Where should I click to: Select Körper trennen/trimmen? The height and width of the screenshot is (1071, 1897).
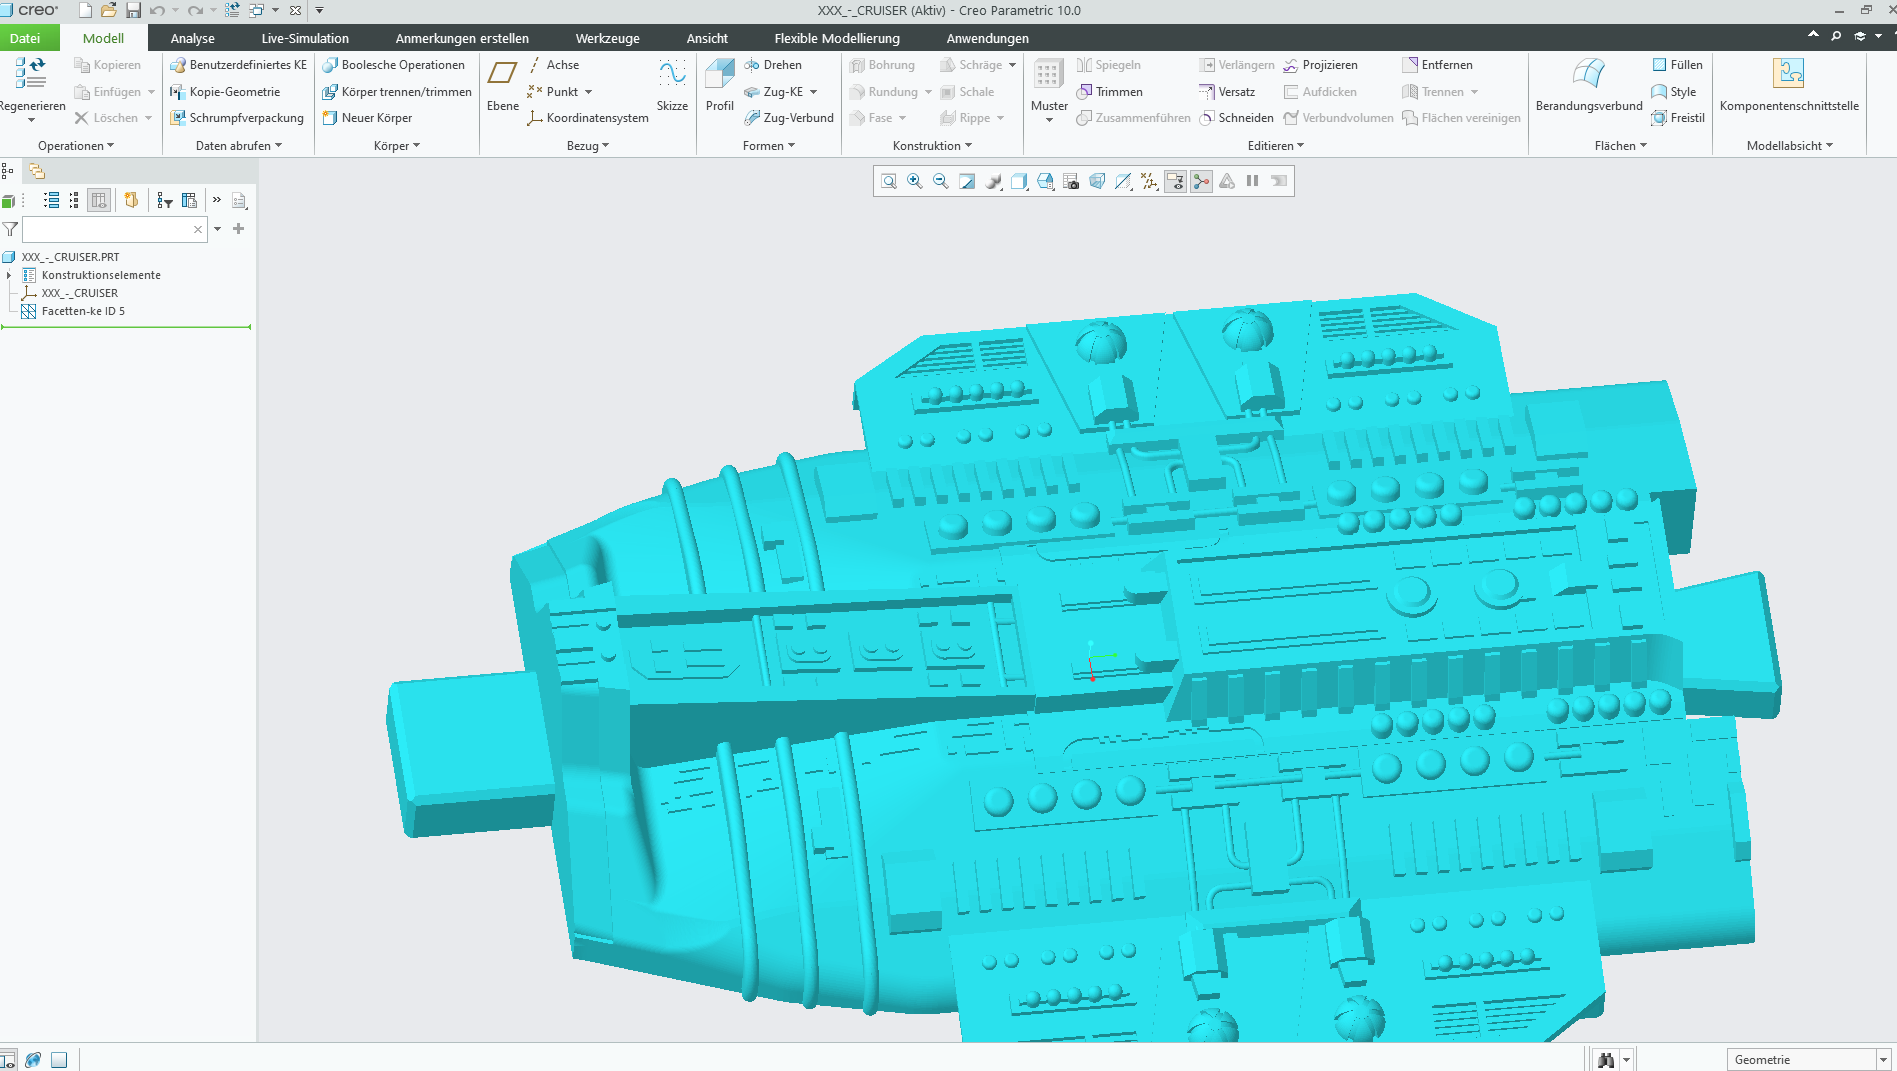coord(396,92)
